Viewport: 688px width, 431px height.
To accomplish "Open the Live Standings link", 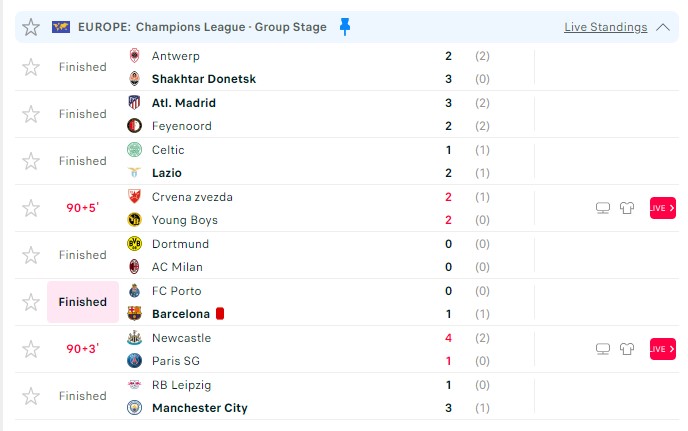I will click(606, 27).
